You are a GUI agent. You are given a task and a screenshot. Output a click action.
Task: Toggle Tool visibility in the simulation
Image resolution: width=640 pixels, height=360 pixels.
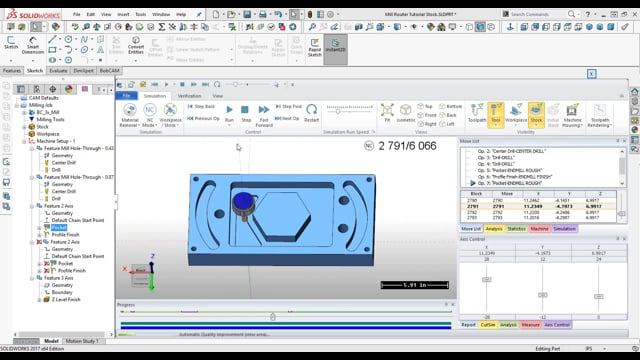coord(496,114)
